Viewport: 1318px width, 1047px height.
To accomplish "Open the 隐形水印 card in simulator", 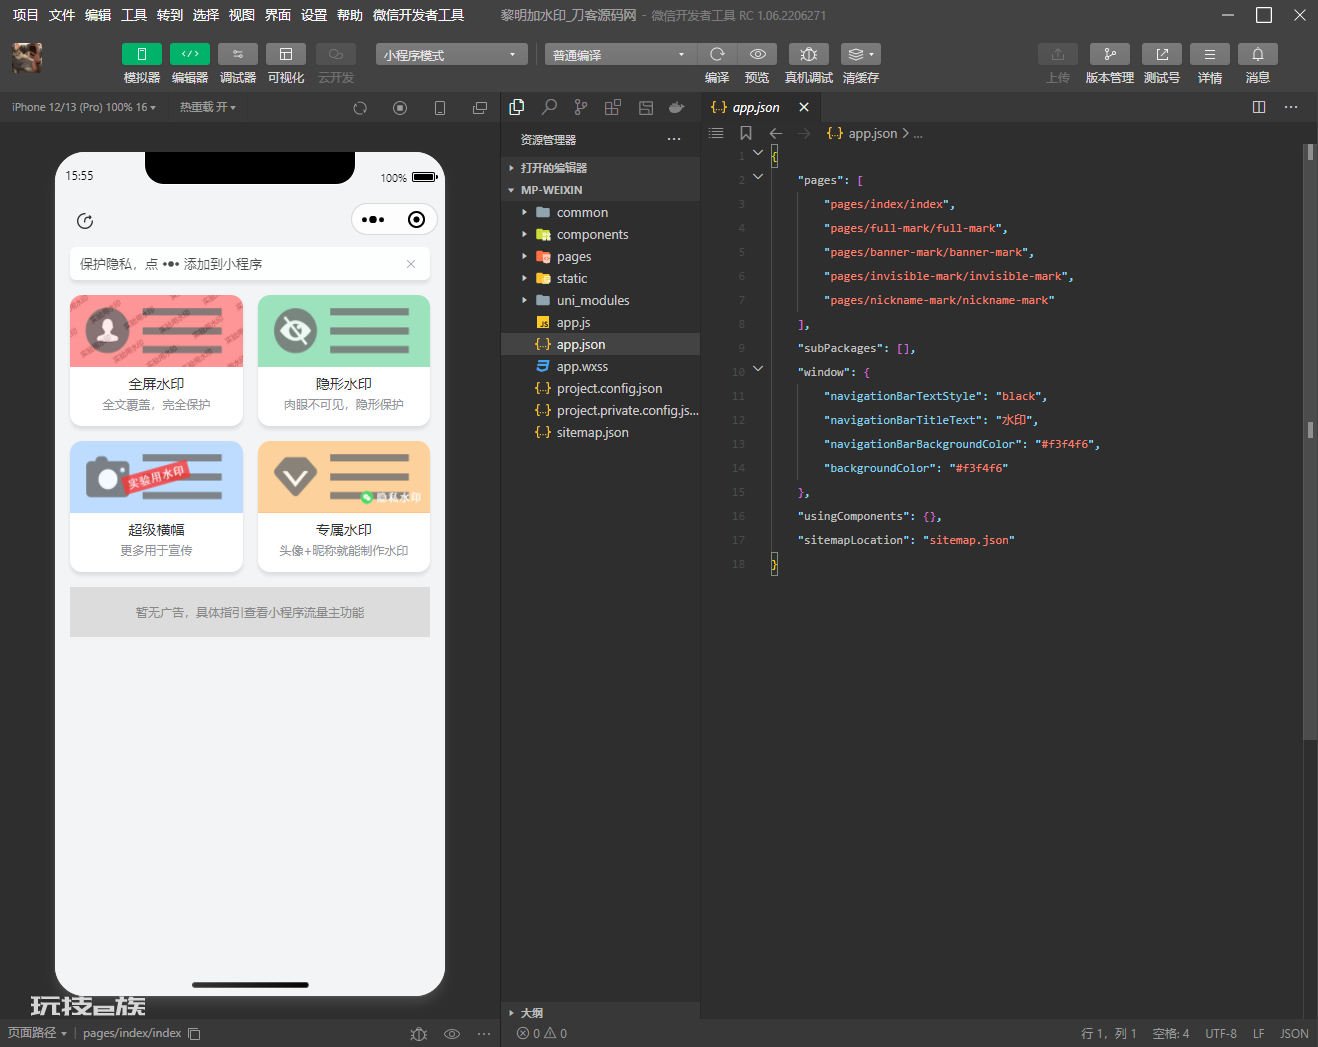I will coord(344,360).
